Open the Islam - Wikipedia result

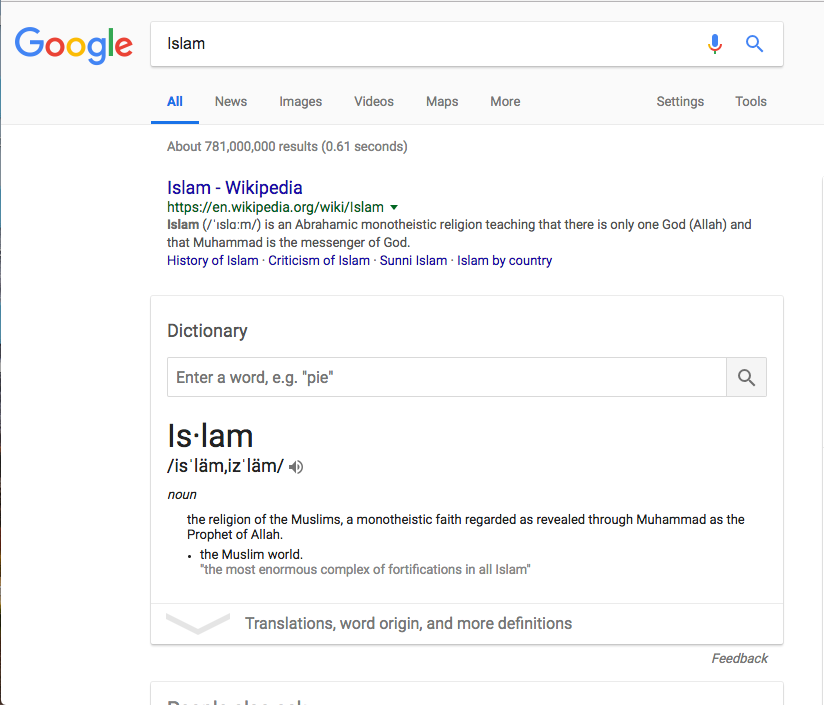(235, 188)
